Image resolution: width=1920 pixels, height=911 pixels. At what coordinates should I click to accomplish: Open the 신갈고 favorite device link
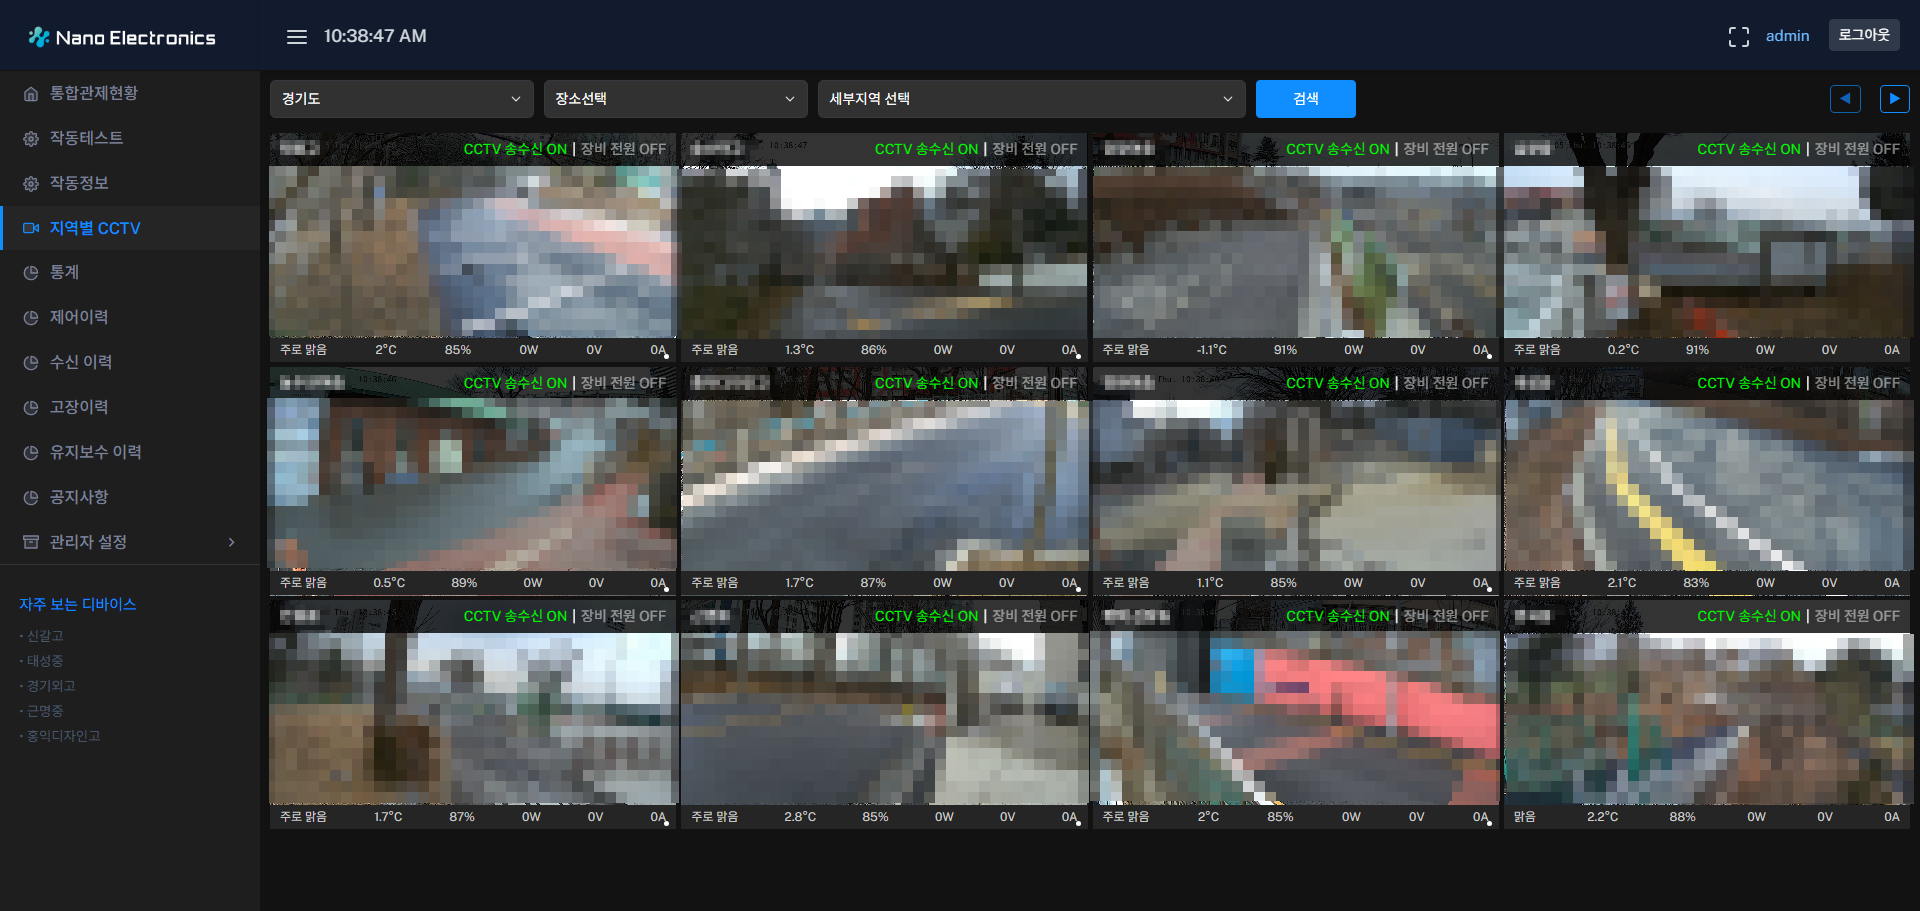(x=45, y=636)
